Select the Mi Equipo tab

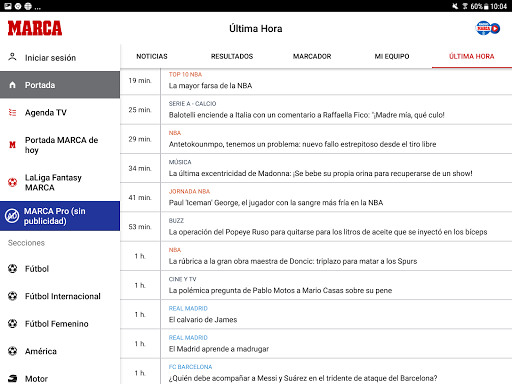point(392,56)
